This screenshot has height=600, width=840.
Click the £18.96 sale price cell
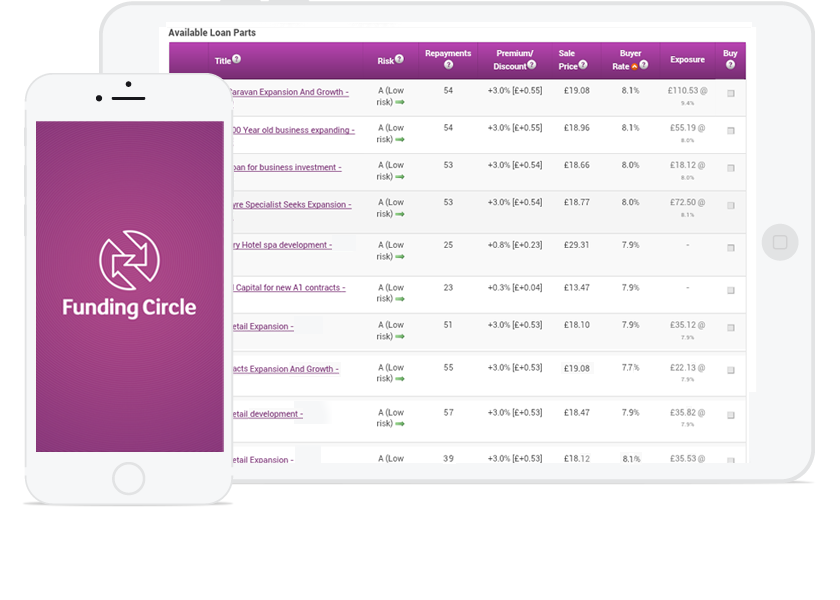(x=576, y=128)
